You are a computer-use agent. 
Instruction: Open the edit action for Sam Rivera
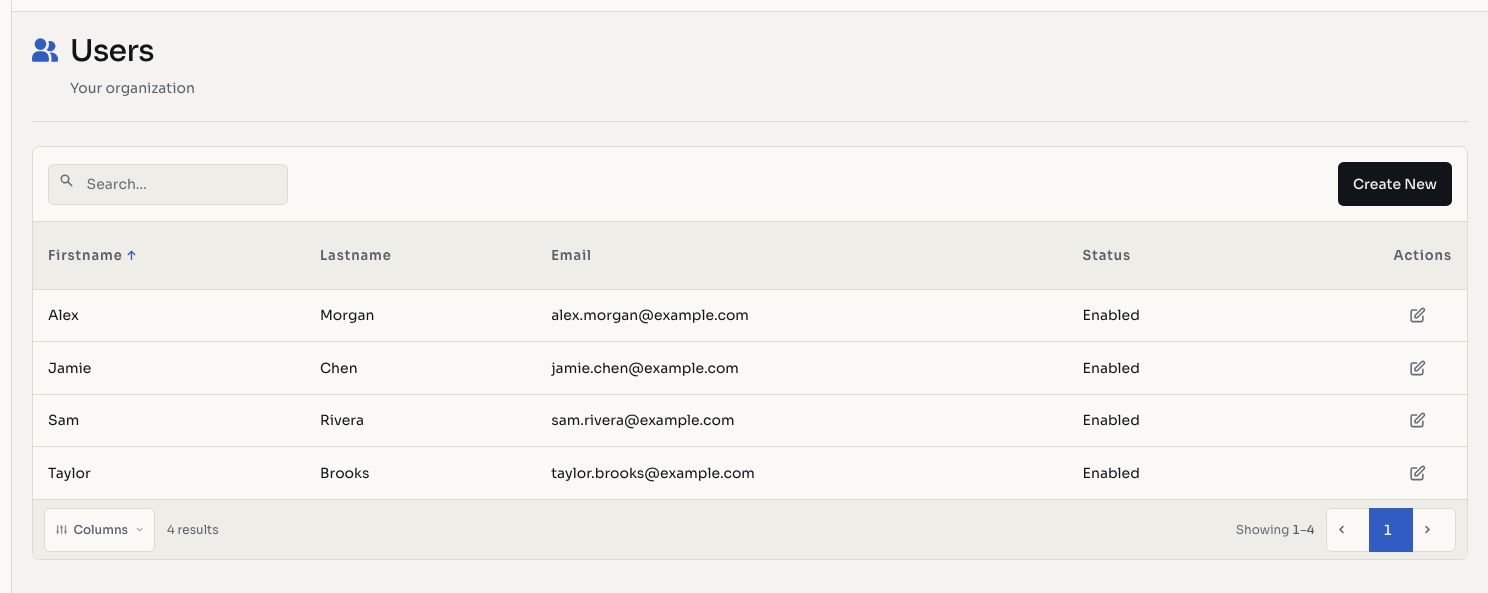click(x=1417, y=420)
